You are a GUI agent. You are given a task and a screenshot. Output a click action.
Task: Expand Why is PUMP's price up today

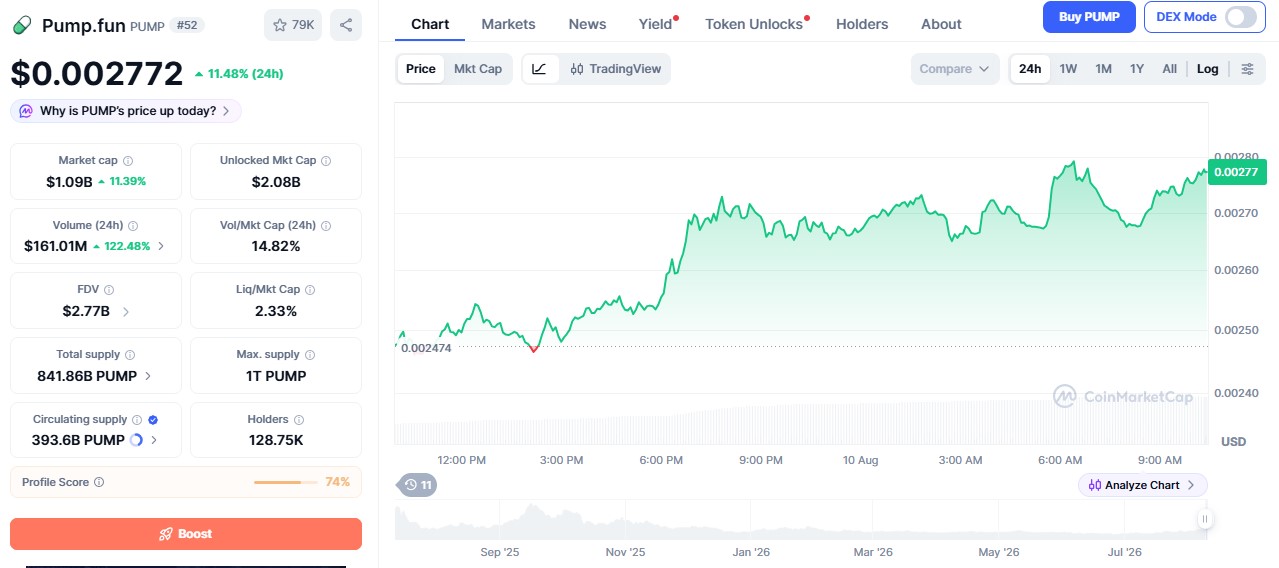(125, 111)
